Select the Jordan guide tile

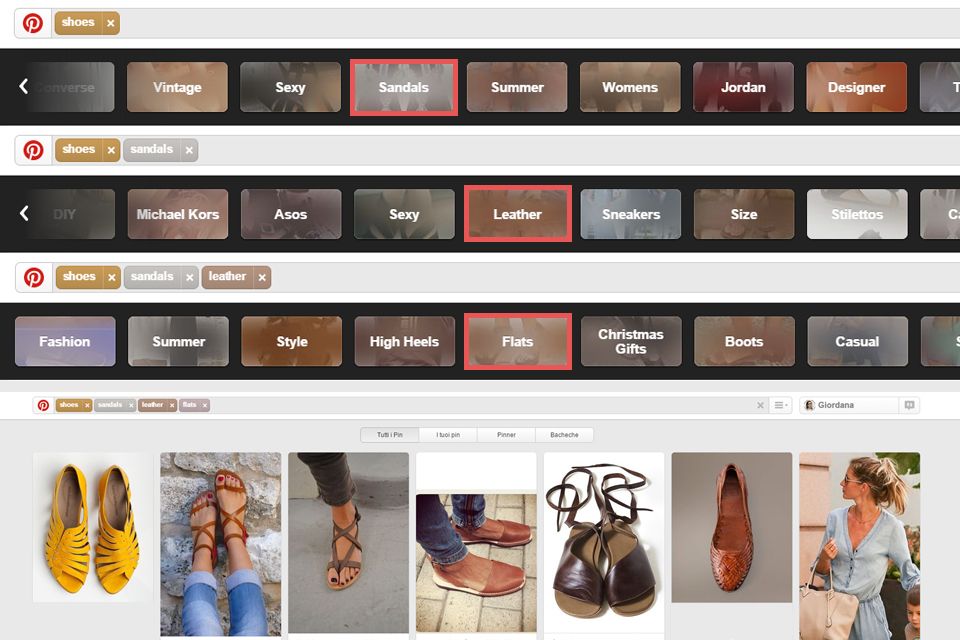pos(743,87)
